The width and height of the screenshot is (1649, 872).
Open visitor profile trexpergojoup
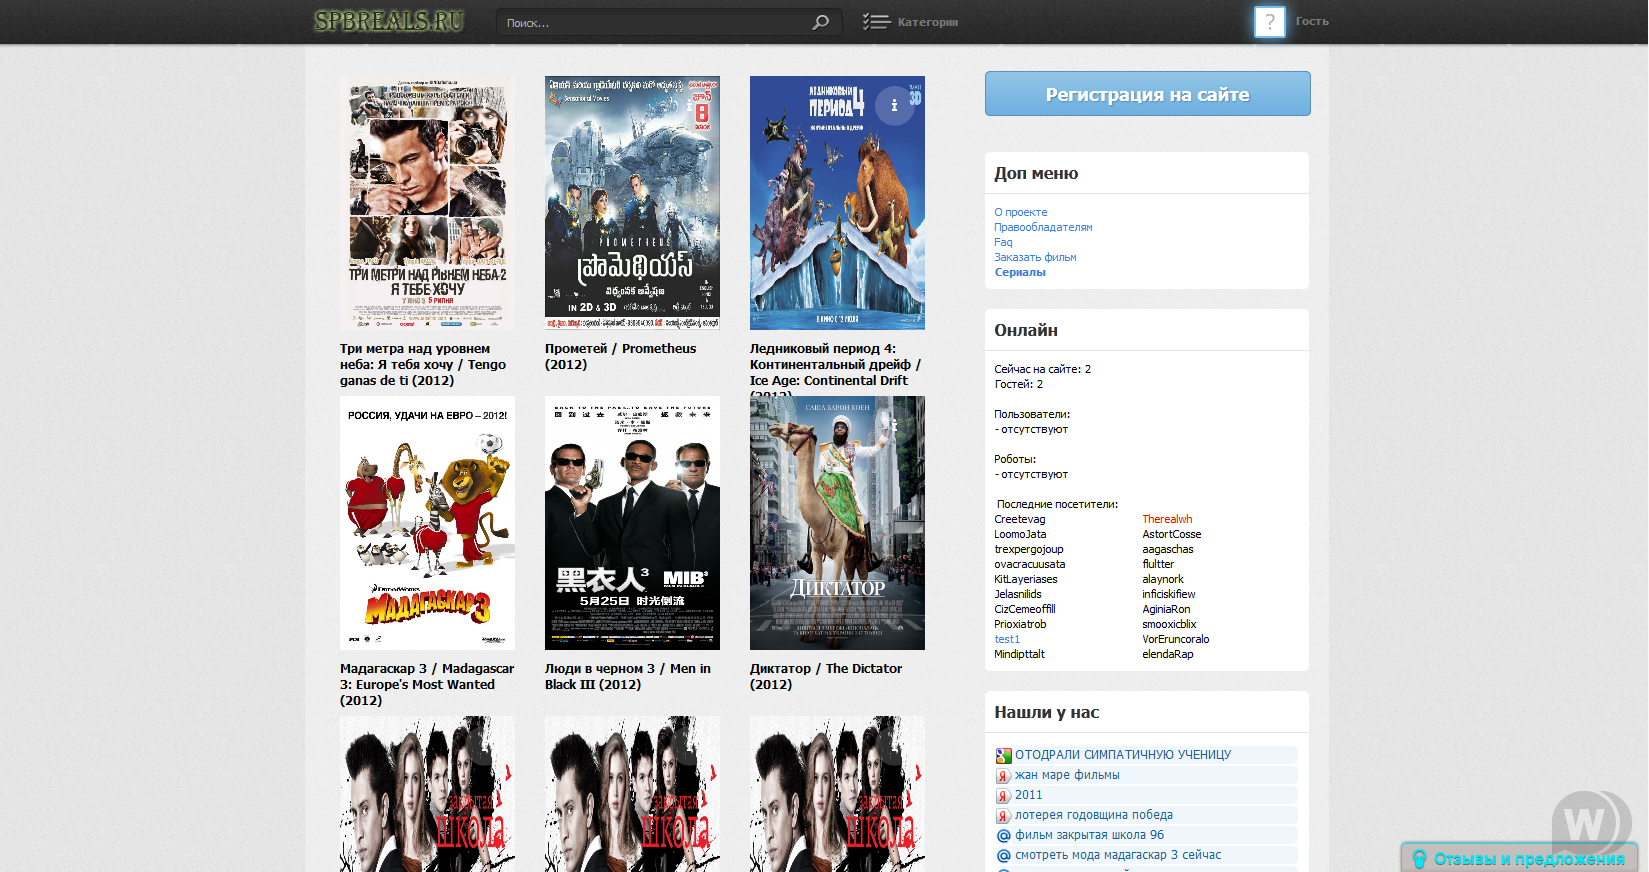(x=1029, y=549)
